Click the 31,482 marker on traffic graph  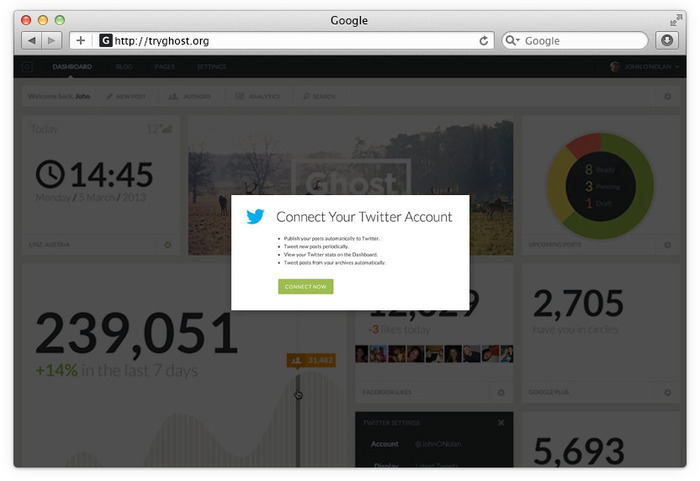pos(311,360)
